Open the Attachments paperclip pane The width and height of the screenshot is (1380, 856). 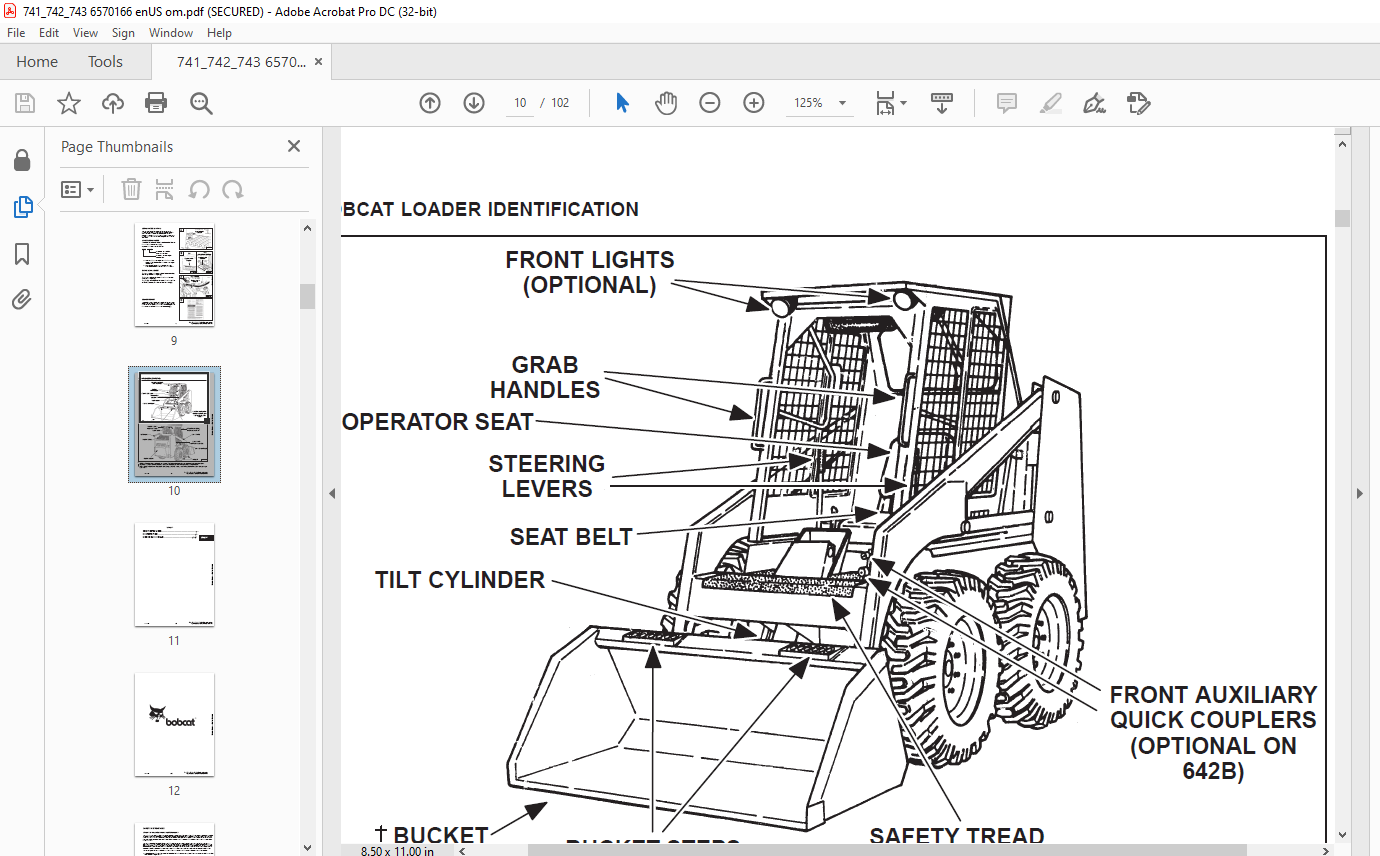pos(22,300)
